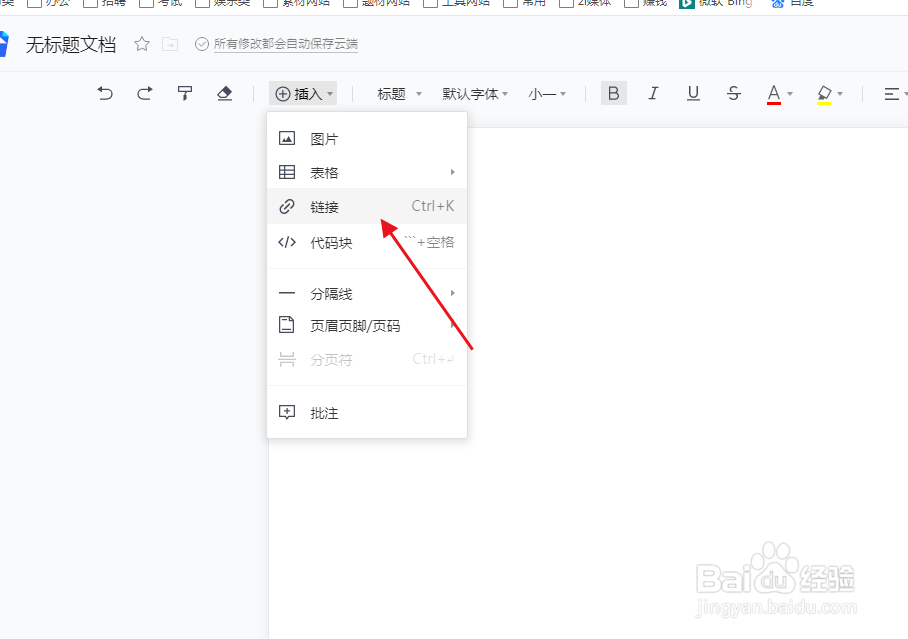Screen dimensions: 908x639
Task: Toggle bold formatting
Action: (614, 93)
